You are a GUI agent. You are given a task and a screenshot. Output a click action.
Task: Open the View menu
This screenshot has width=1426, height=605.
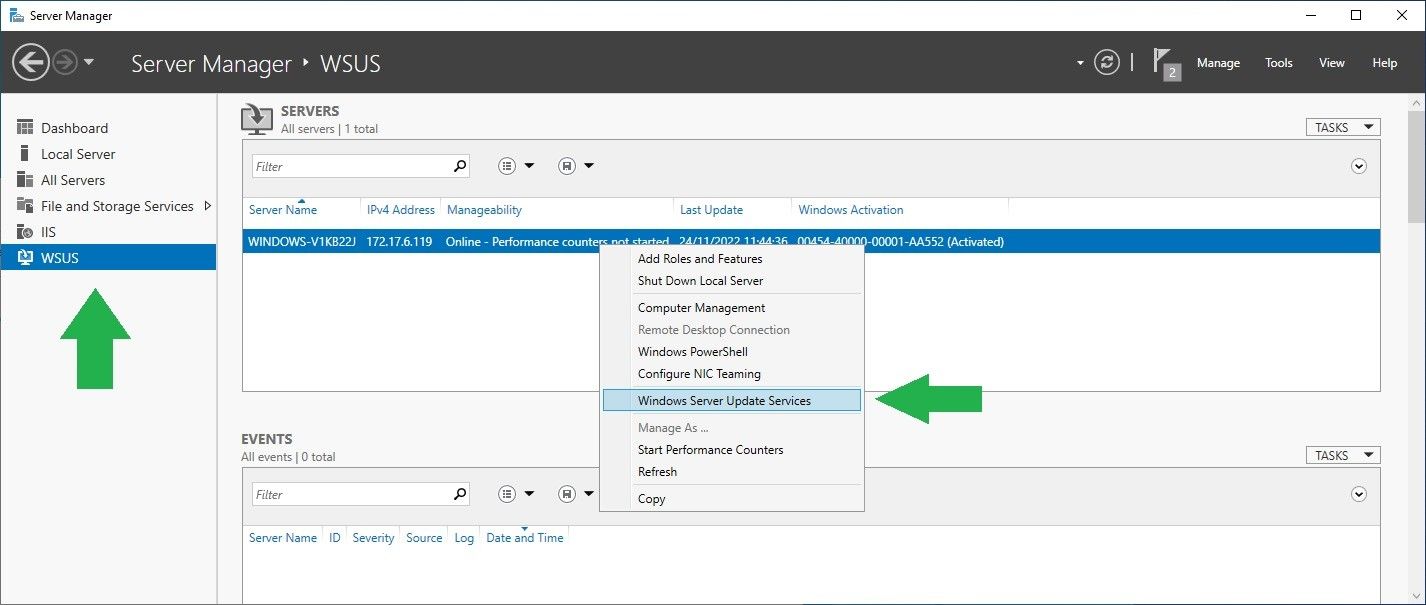(1332, 63)
